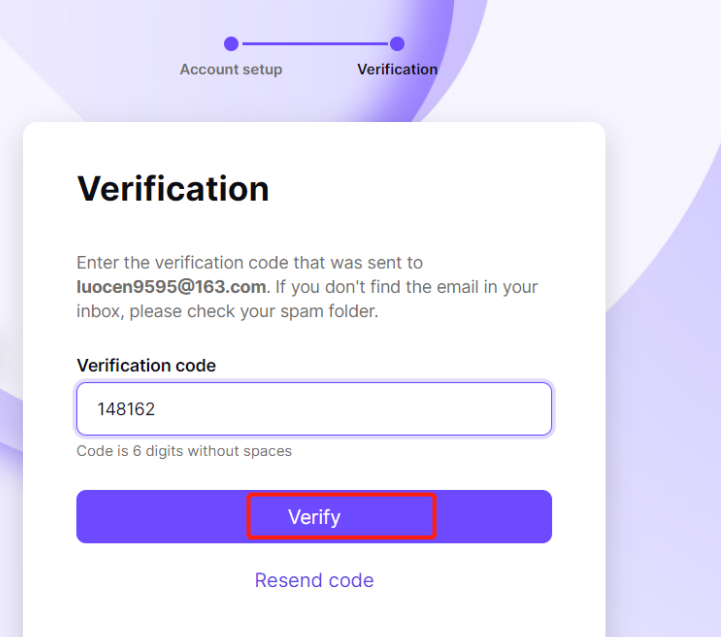Click the empty right end of code field
The height and width of the screenshot is (637, 721).
coord(480,409)
